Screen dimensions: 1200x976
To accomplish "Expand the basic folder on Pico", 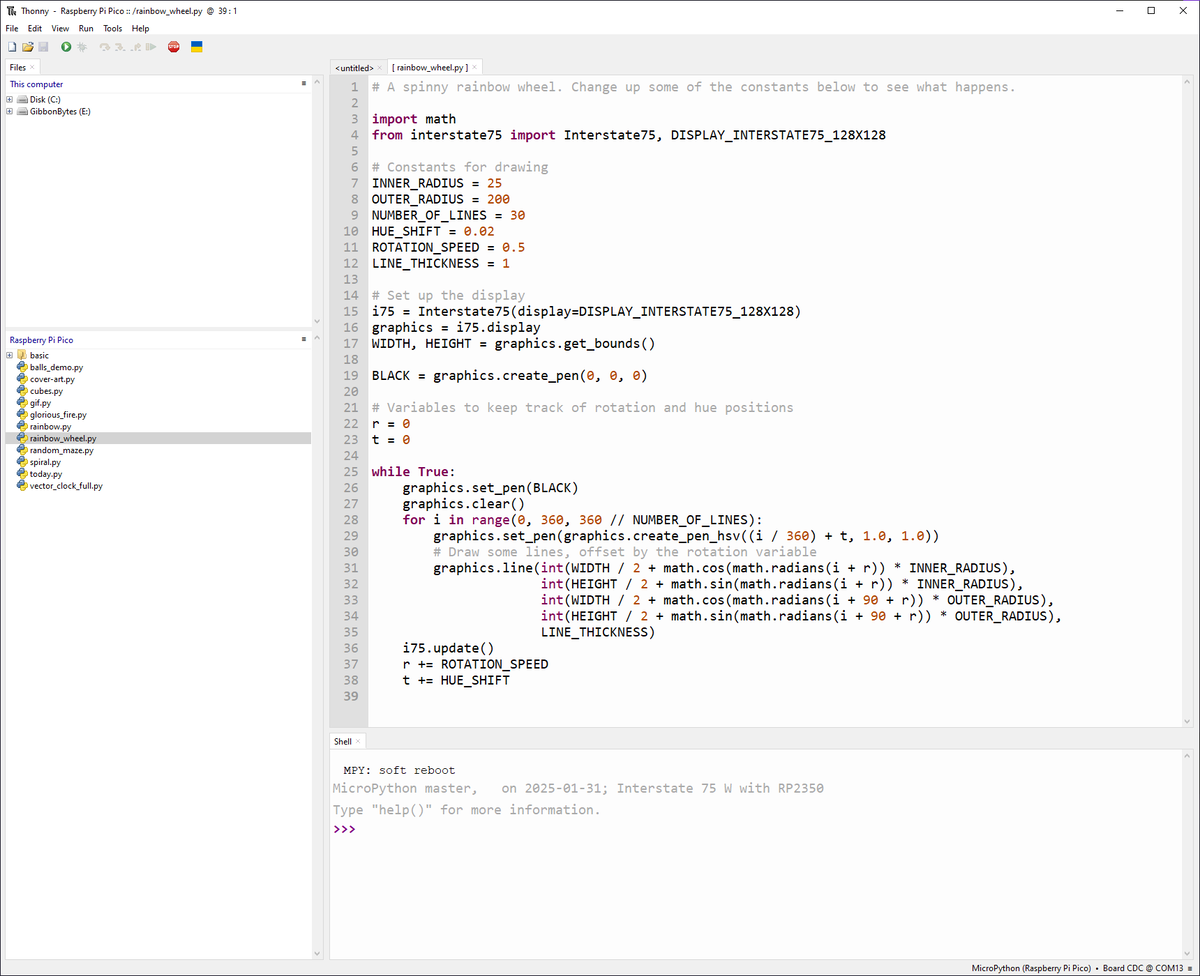I will click(x=10, y=355).
